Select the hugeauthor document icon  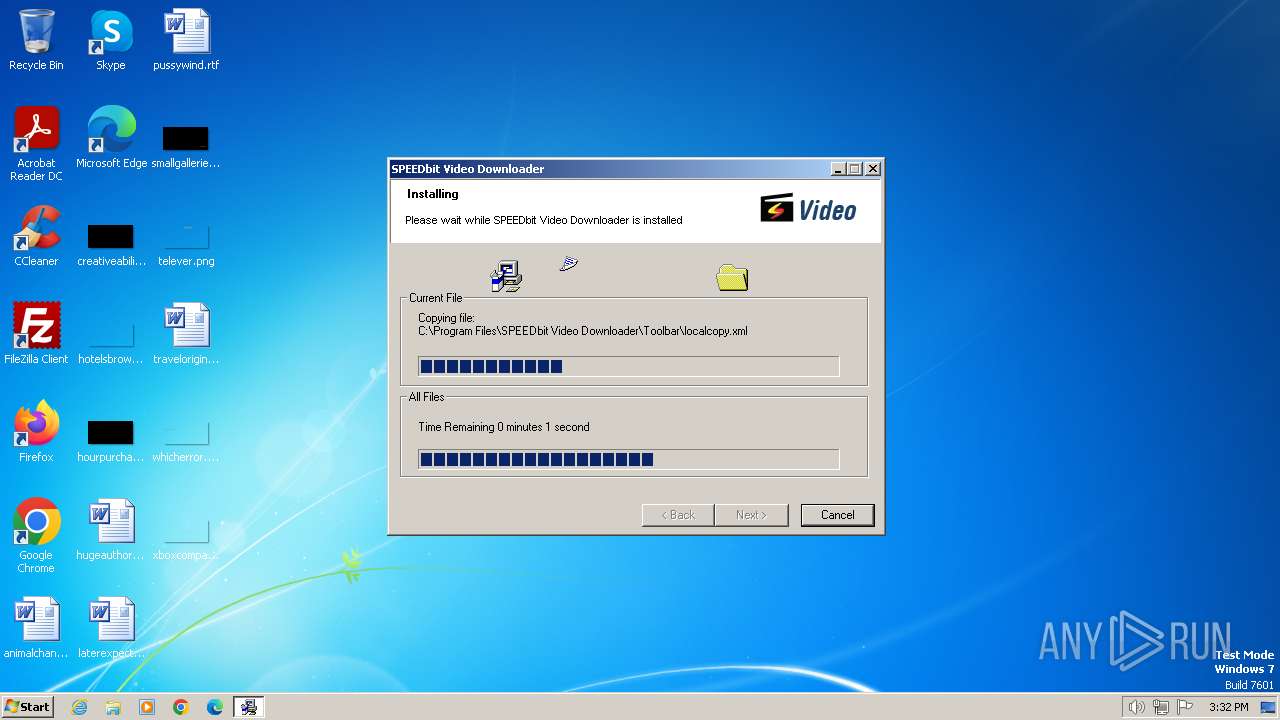click(x=110, y=530)
